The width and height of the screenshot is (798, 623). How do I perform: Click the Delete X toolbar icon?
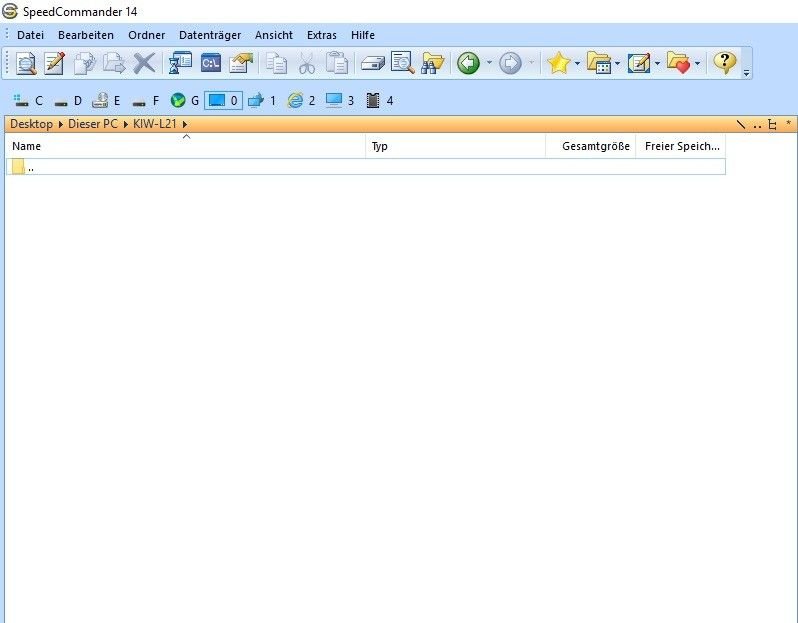[x=144, y=64]
